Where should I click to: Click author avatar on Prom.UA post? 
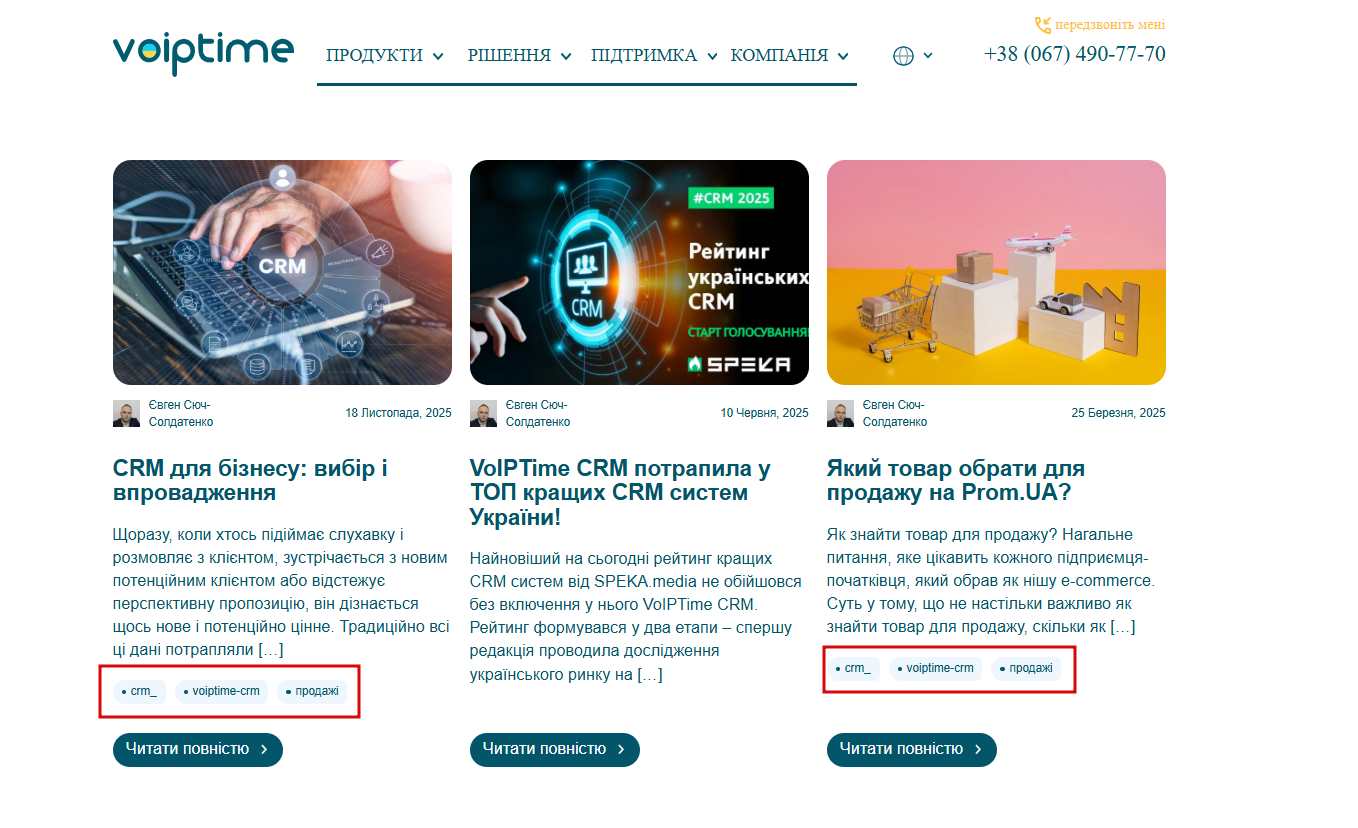tap(841, 414)
